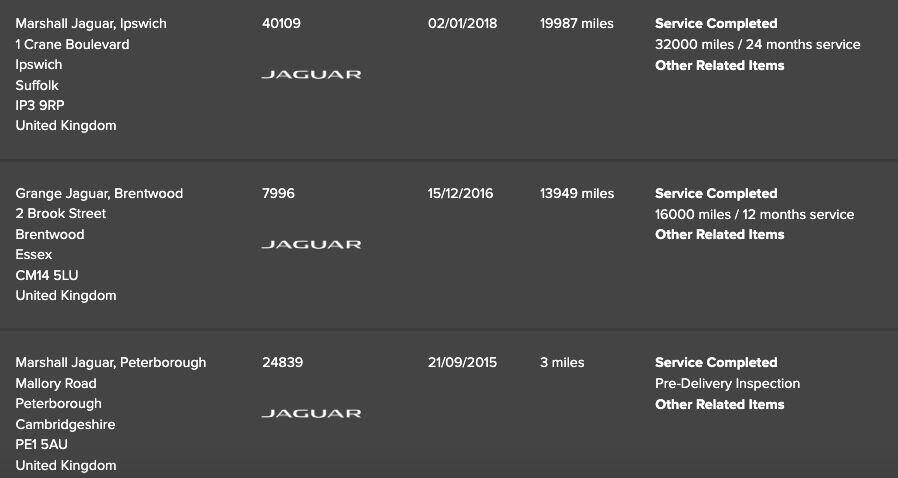Select the 32000 miles / 24 months service text
The image size is (898, 478).
coord(757,44)
